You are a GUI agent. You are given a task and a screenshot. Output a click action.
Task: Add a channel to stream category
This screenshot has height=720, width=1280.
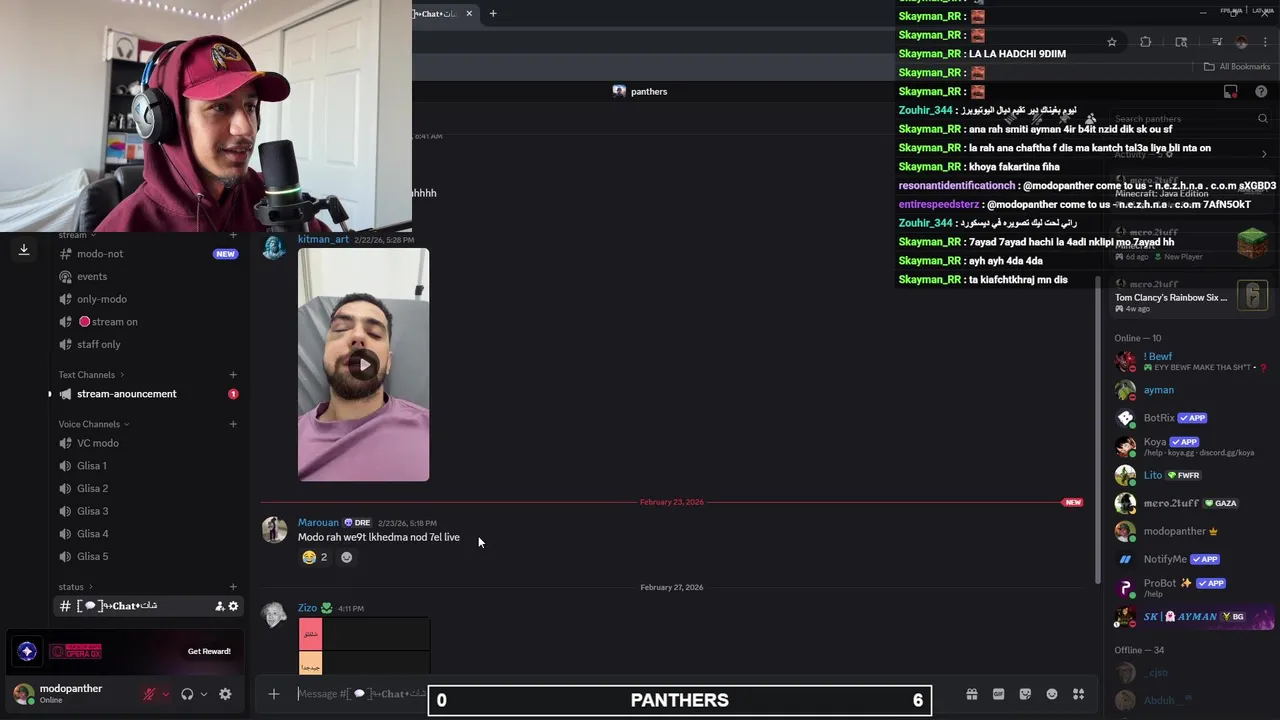[x=233, y=235]
